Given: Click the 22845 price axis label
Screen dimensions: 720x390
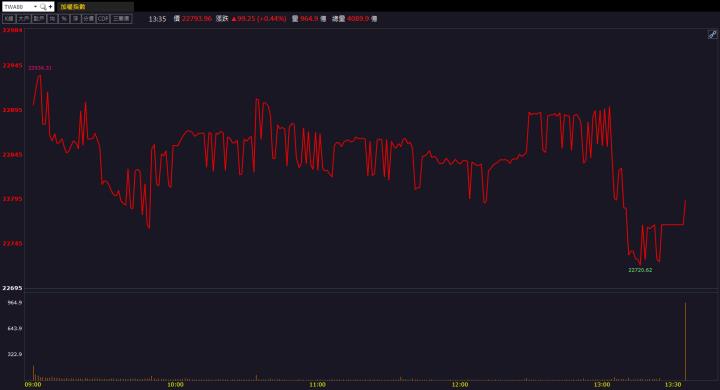Looking at the screenshot, I should 12,155.
